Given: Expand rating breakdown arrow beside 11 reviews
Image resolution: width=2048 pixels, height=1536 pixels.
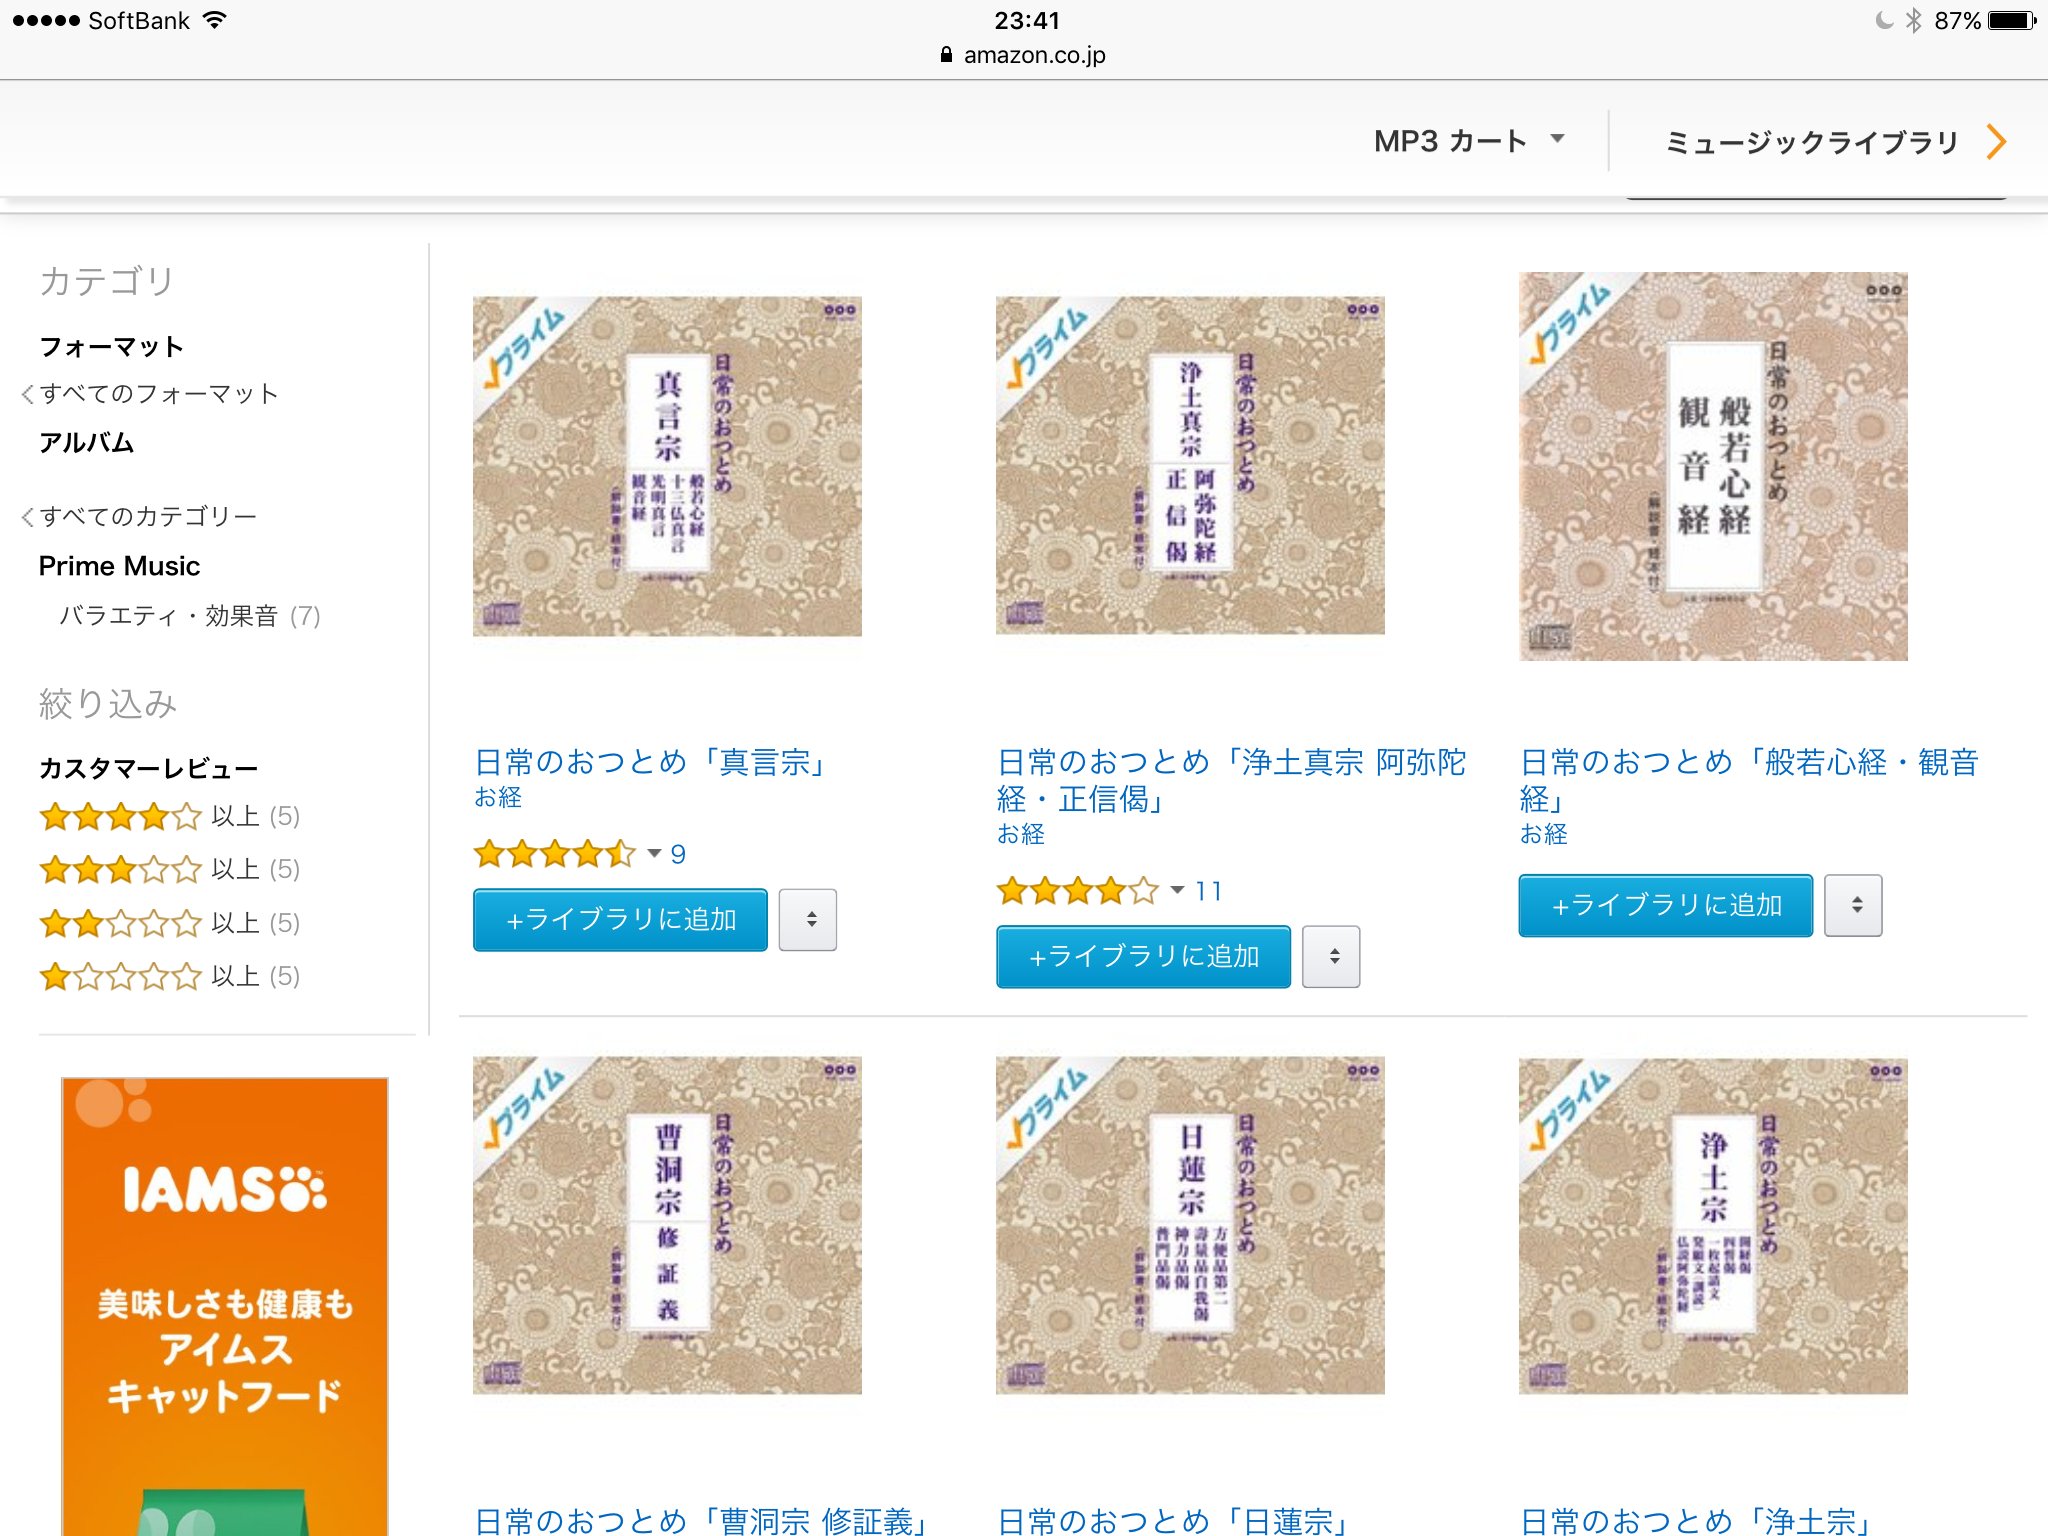Looking at the screenshot, I should (x=1177, y=890).
